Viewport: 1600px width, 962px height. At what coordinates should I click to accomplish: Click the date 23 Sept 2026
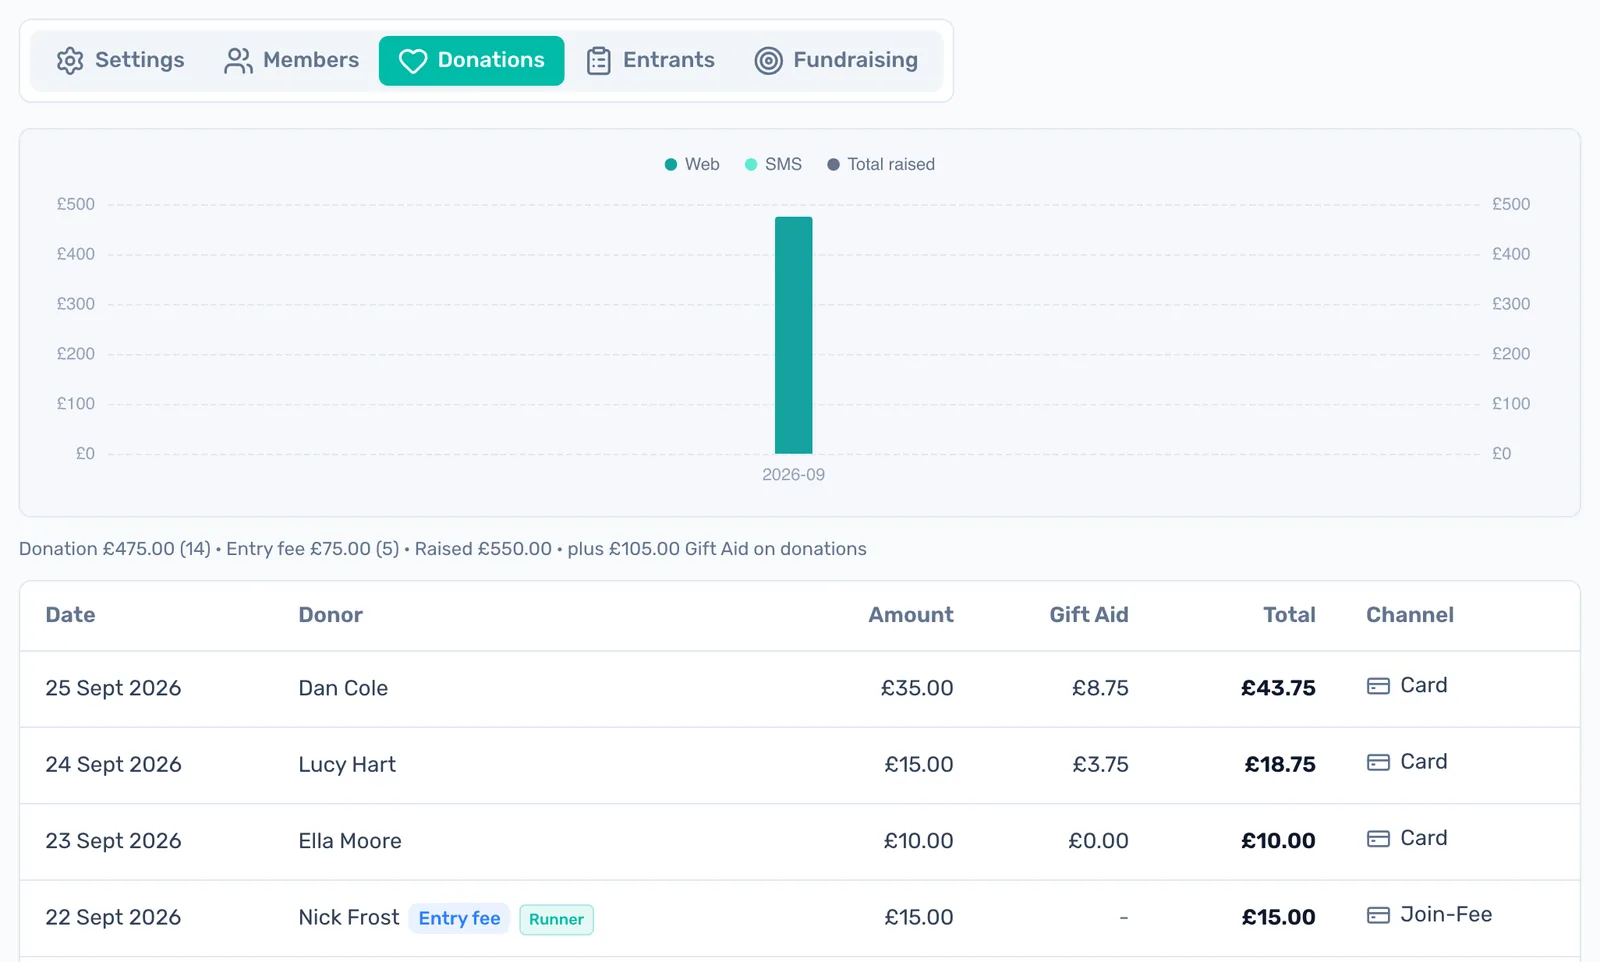[x=113, y=841]
